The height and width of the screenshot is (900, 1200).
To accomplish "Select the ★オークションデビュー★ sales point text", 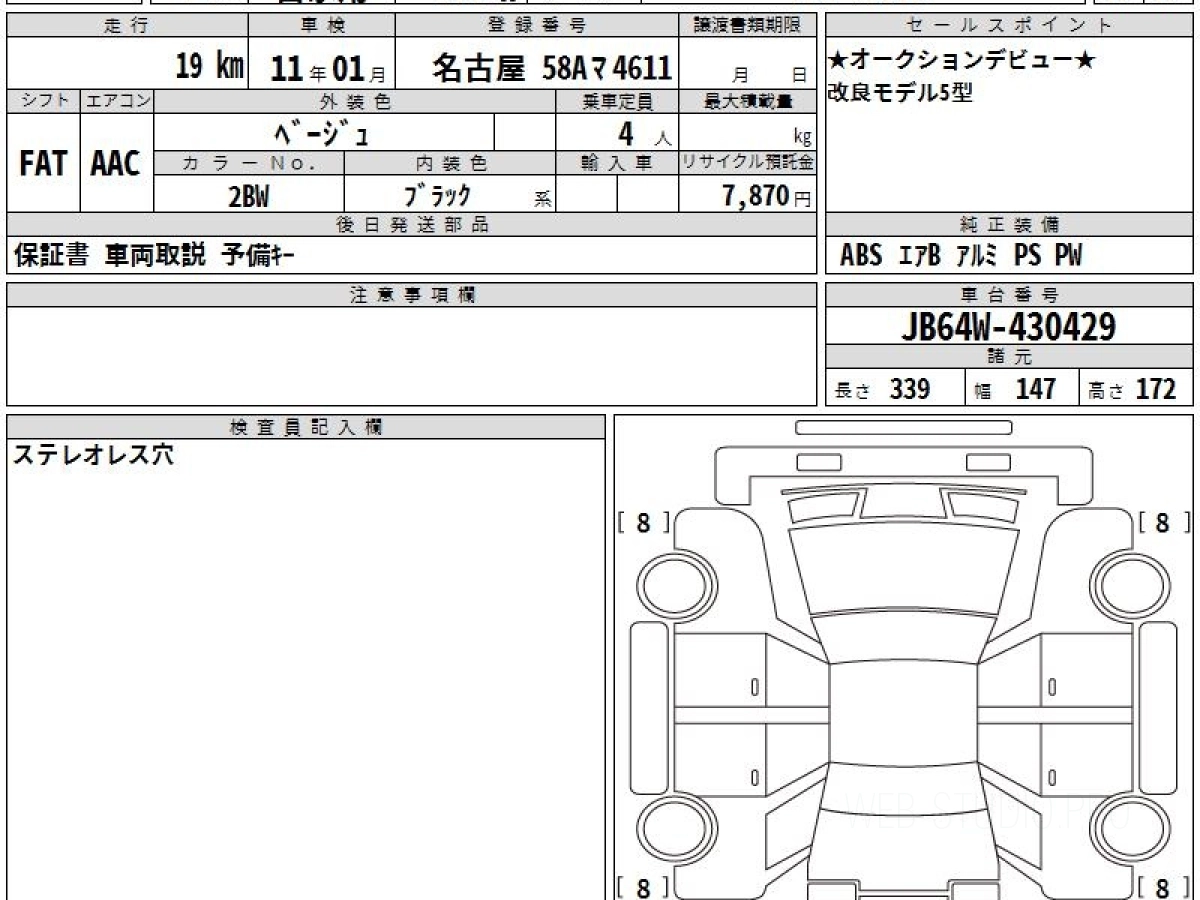I will (x=962, y=61).
